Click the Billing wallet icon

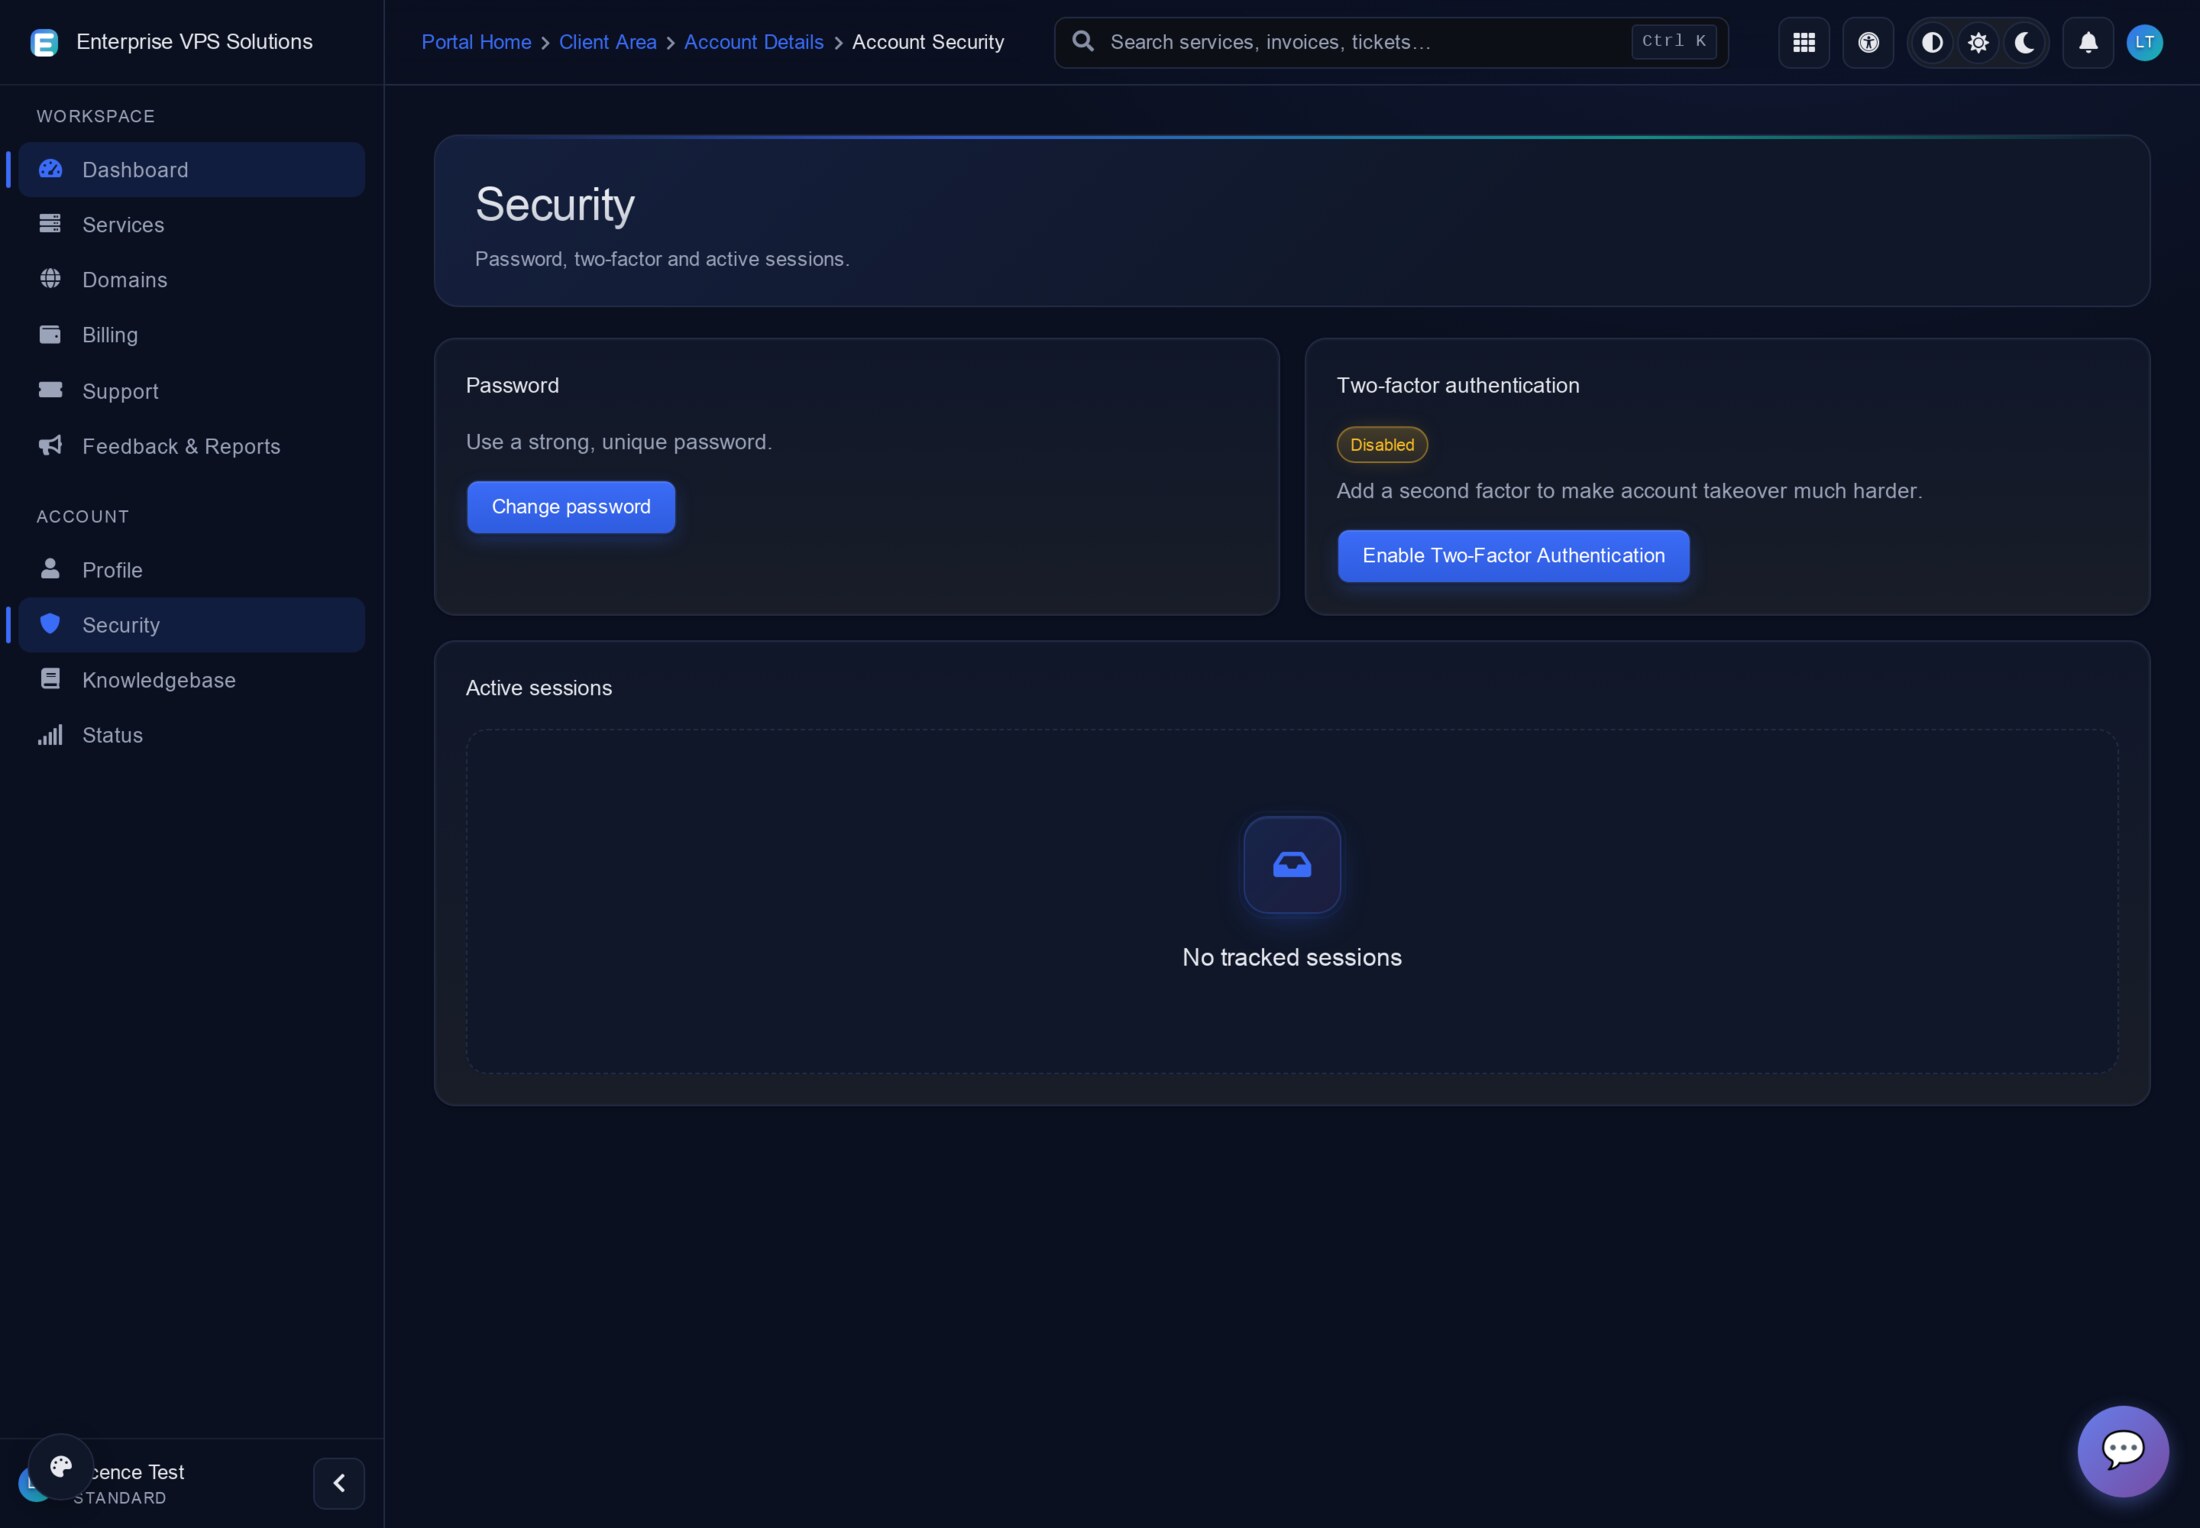pyautogui.click(x=50, y=334)
